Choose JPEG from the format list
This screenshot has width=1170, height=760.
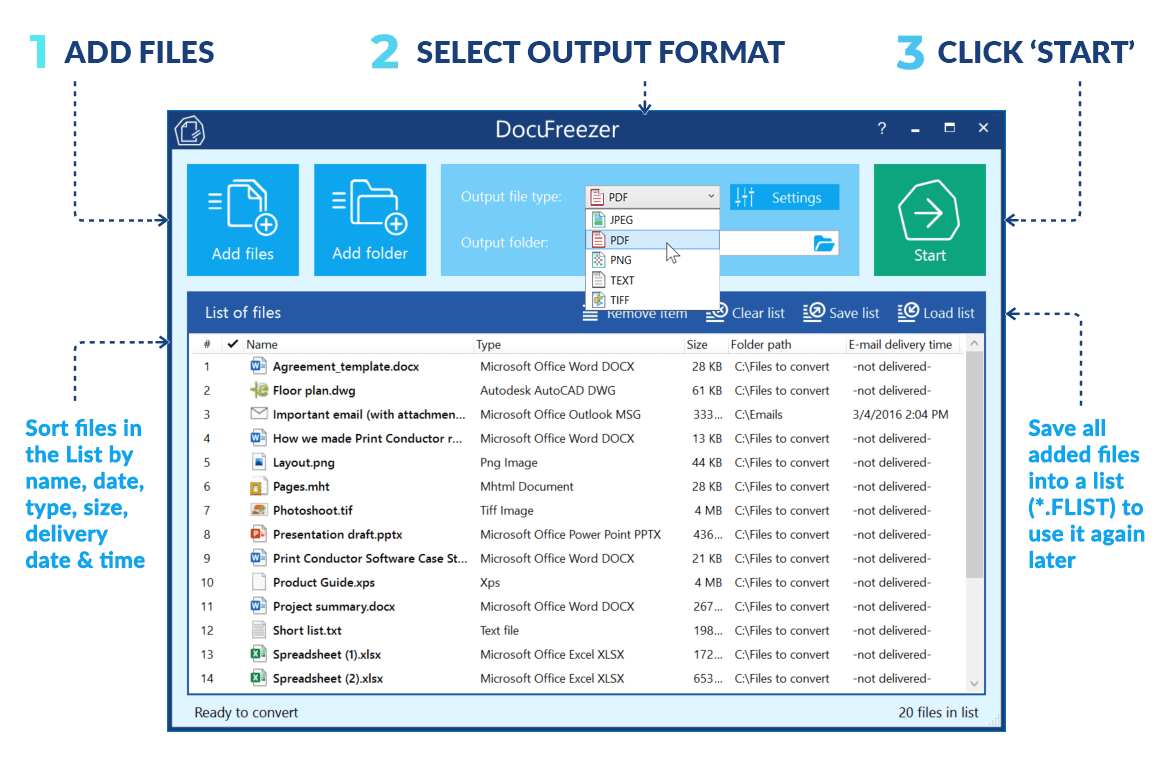652,219
